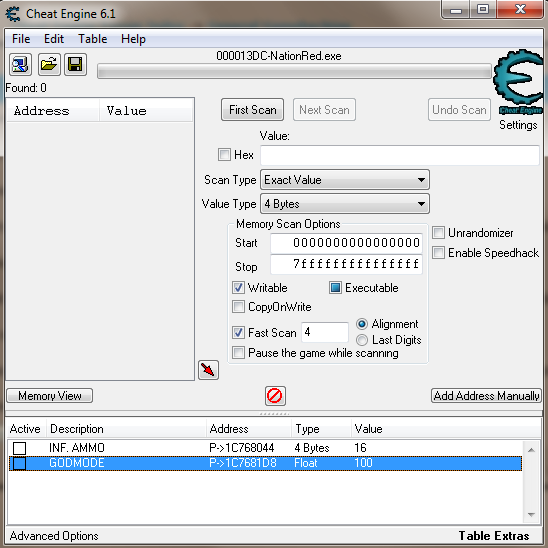The width and height of the screenshot is (548, 548).
Task: Click the Fast Scan alignment value field
Action: pos(325,332)
